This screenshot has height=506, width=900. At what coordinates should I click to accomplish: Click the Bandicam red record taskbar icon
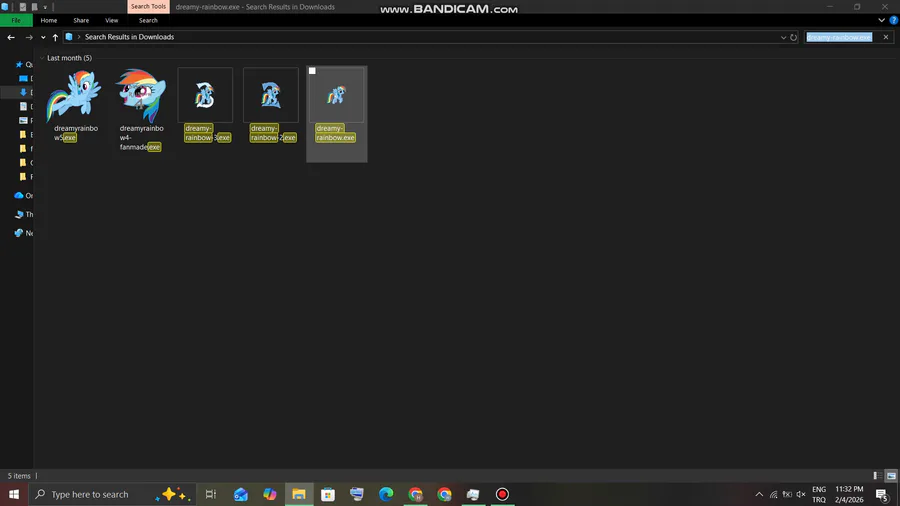502,494
